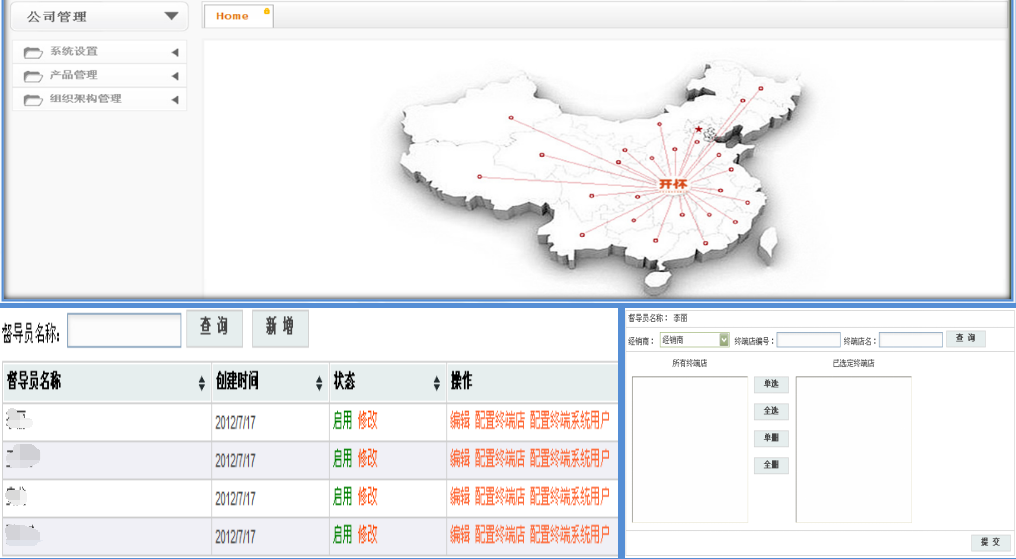This screenshot has width=1016, height=559.
Task: Click the red star marker on map
Action: [698, 129]
